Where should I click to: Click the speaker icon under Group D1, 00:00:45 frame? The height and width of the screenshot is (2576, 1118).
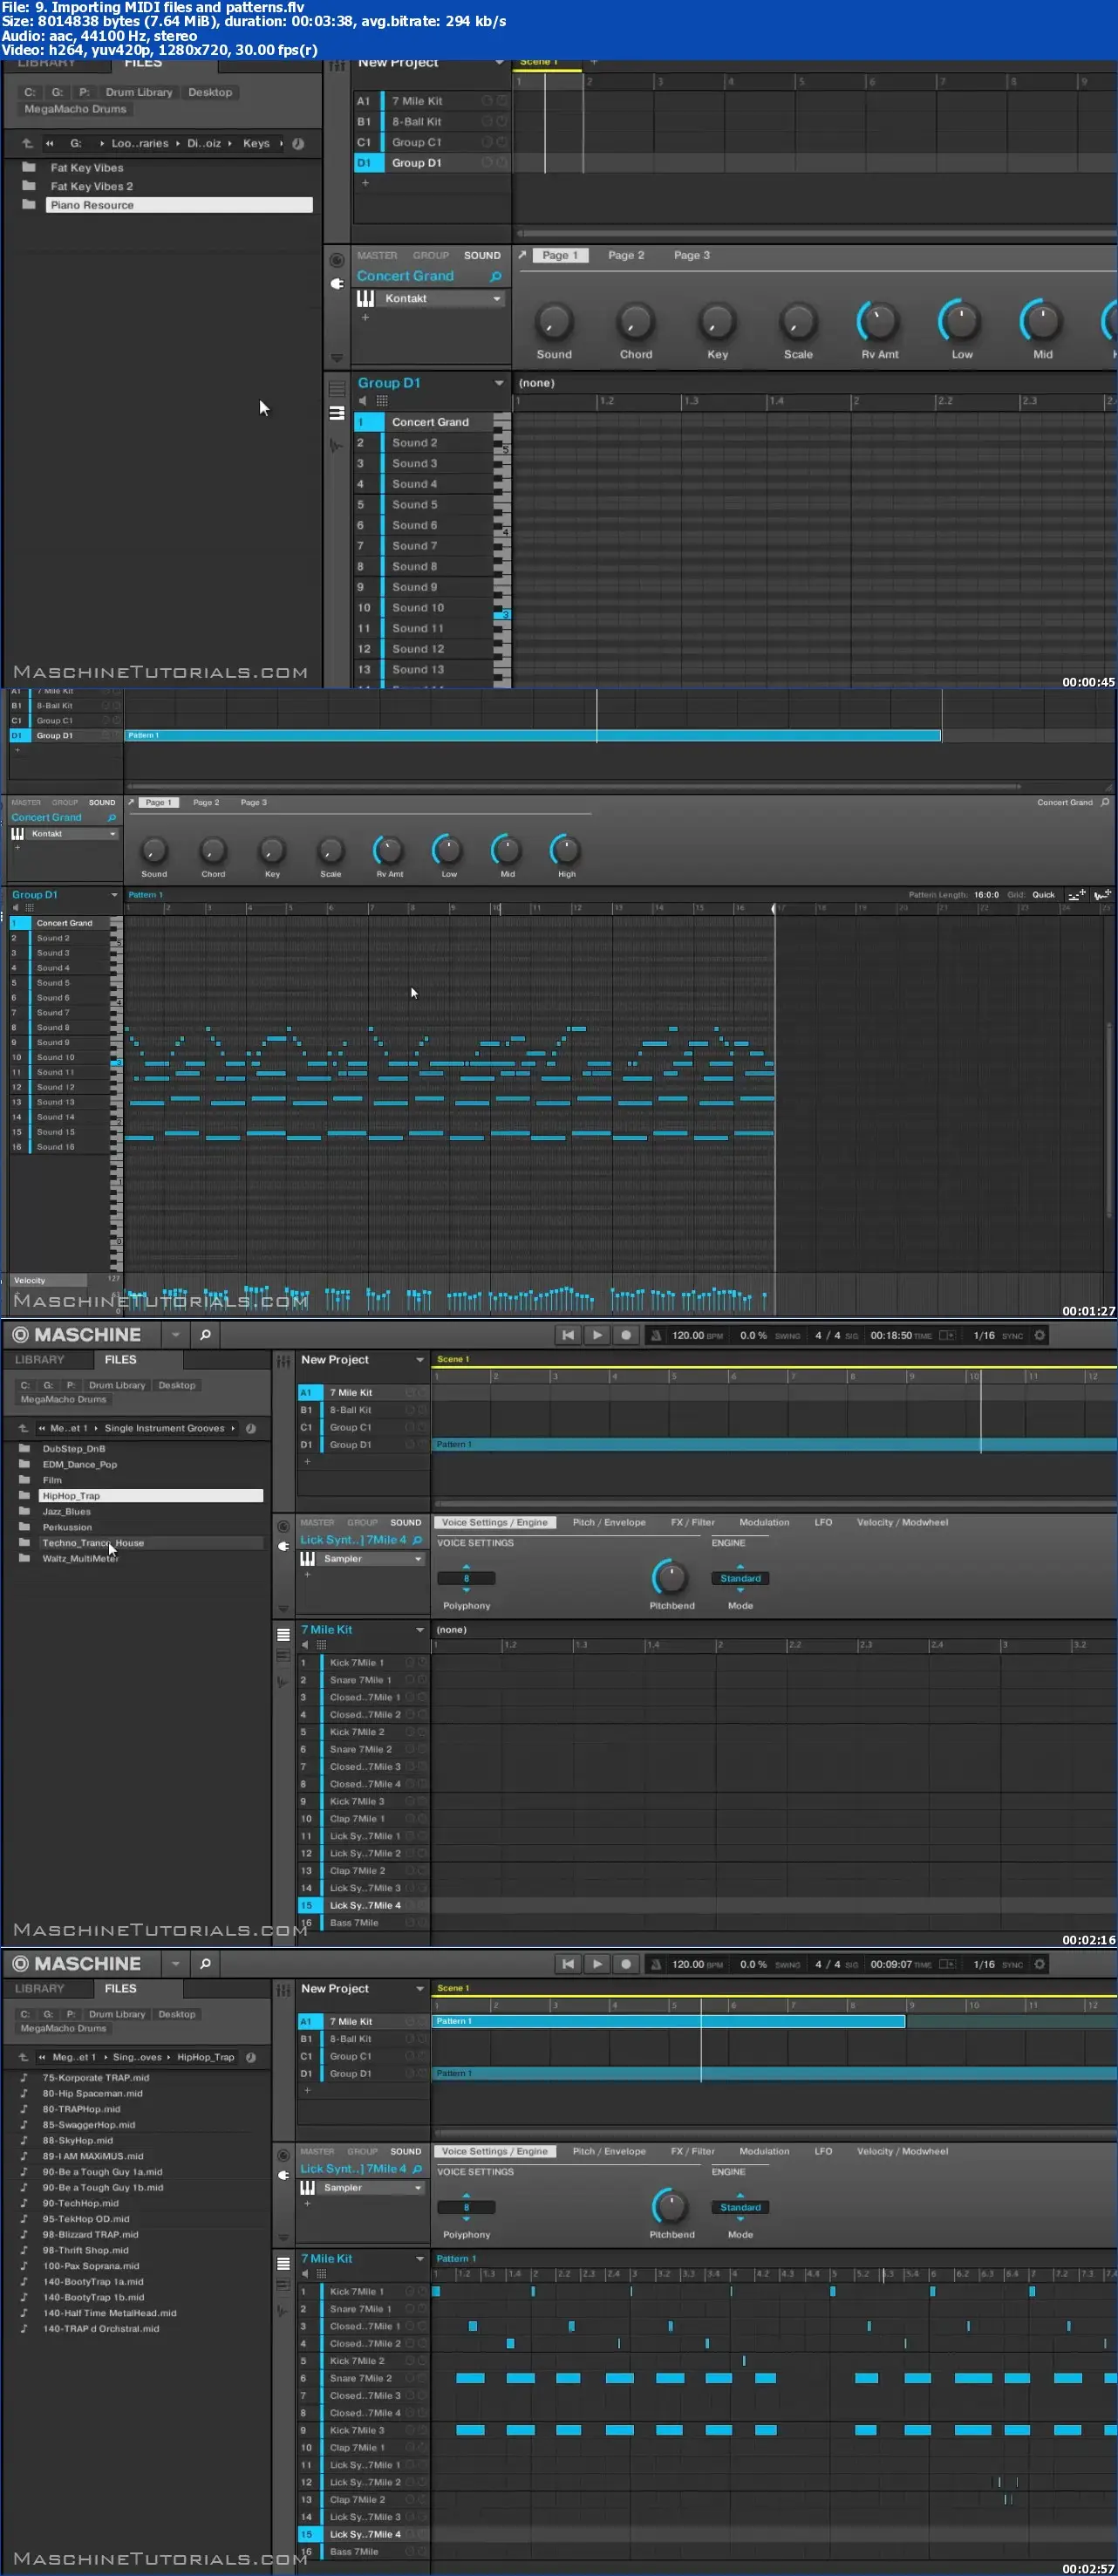pyautogui.click(x=363, y=400)
